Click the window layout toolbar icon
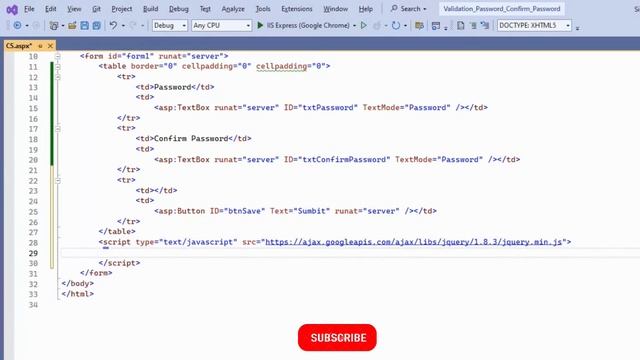The width and height of the screenshot is (640, 360). pos(436,25)
